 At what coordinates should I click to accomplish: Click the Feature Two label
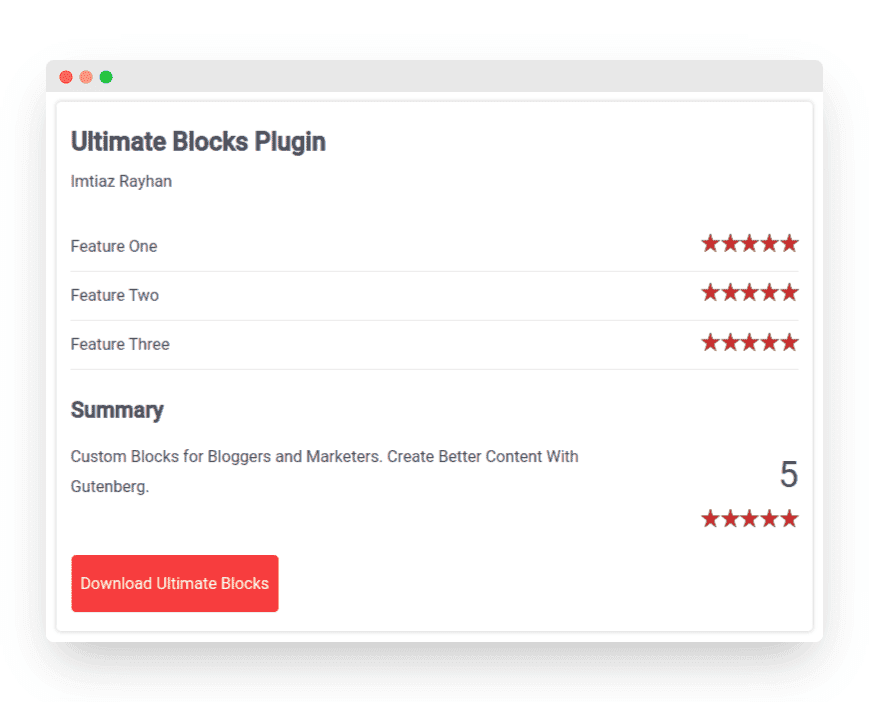coord(115,295)
